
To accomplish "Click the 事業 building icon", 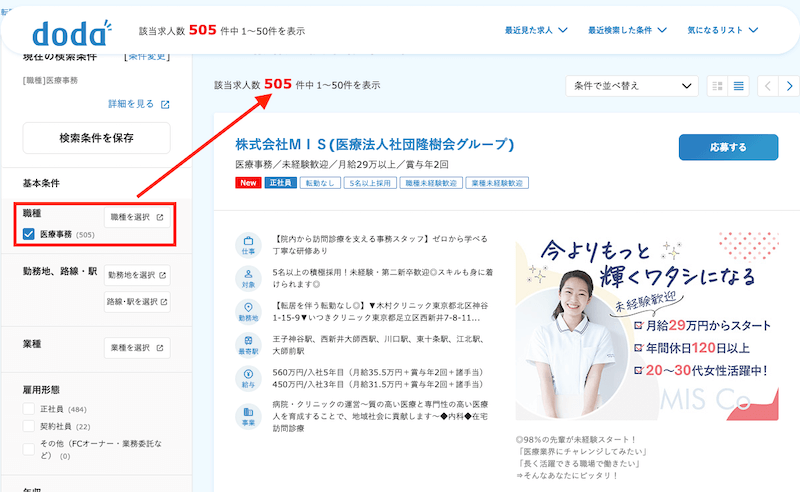I will point(248,416).
